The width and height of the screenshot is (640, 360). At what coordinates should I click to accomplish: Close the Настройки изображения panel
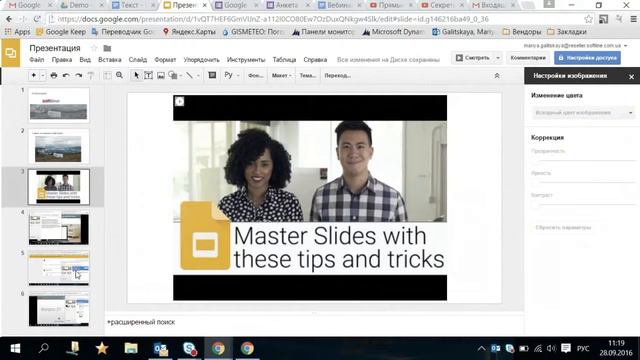point(631,77)
